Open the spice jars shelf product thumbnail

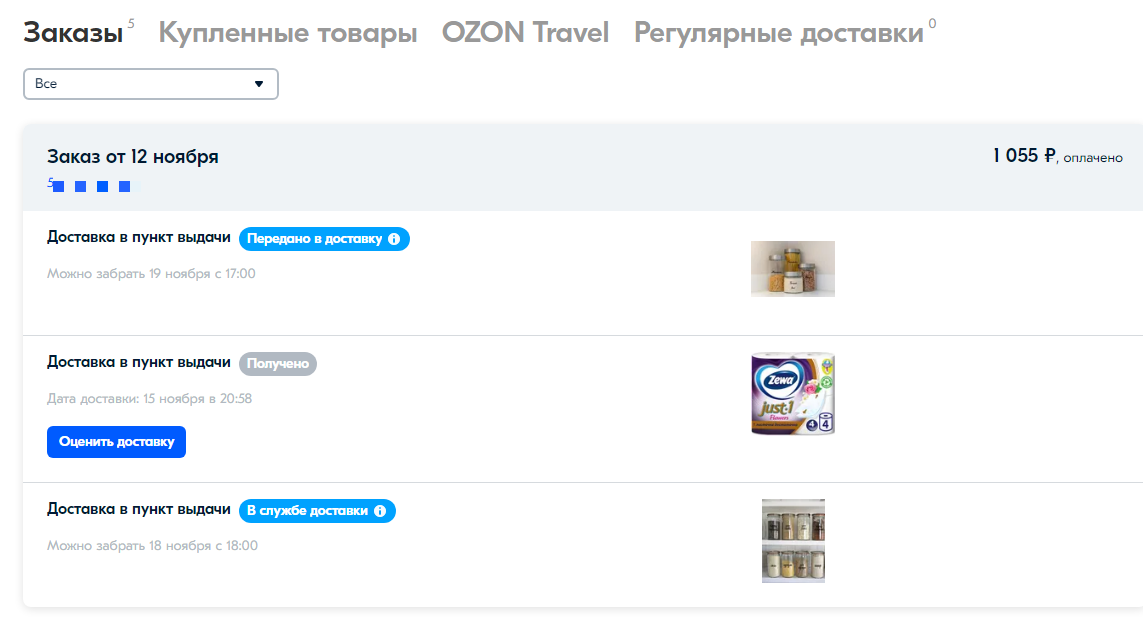coord(793,541)
